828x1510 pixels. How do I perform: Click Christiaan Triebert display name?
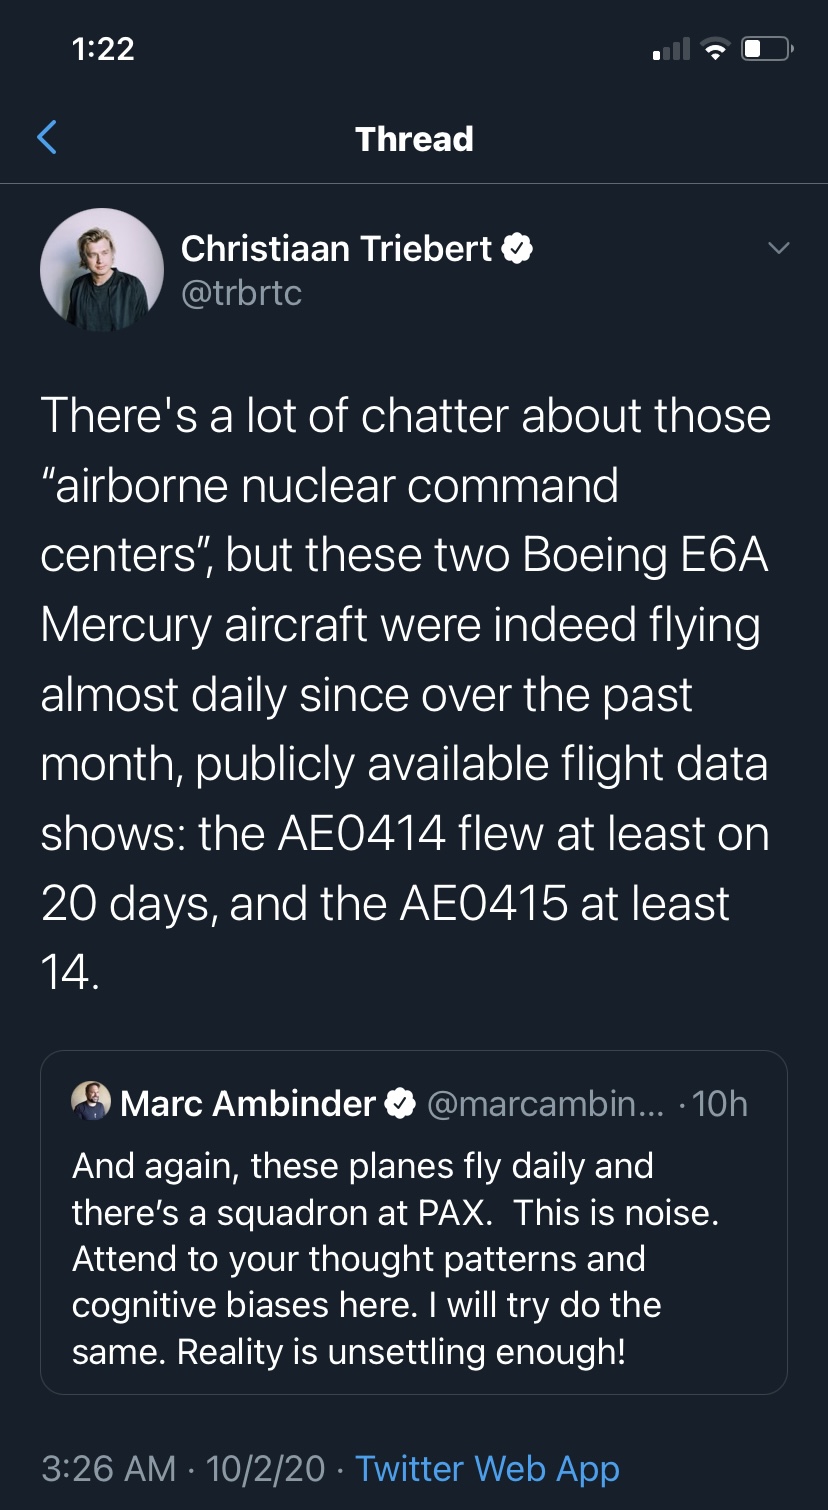(337, 249)
